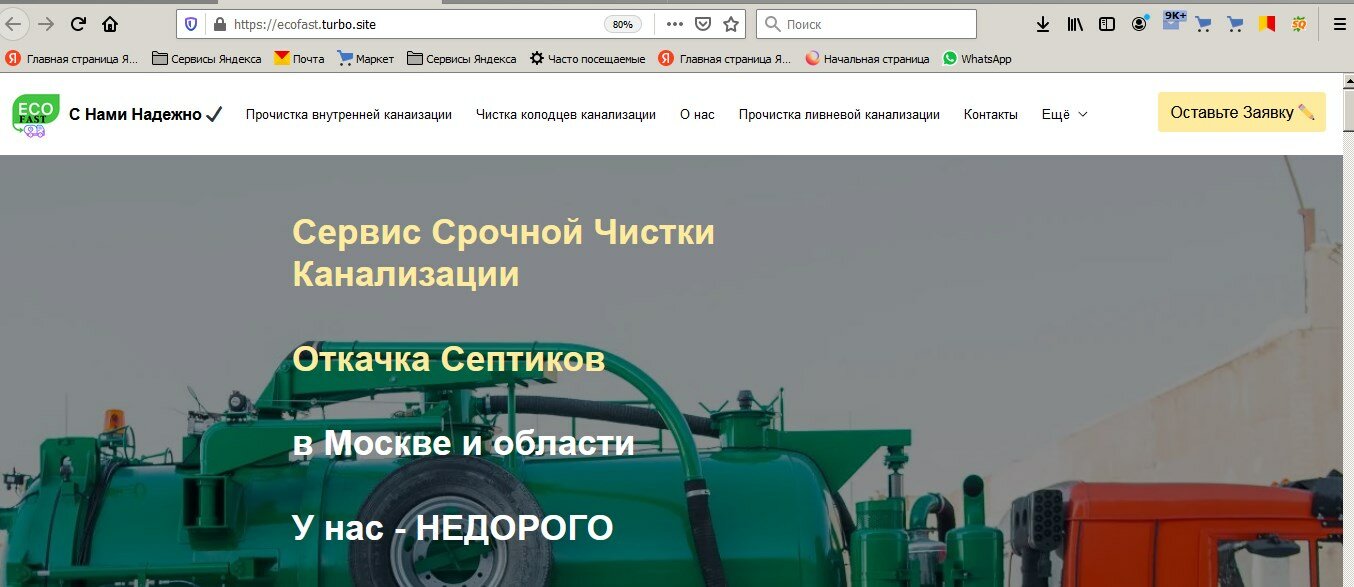1354x587 pixels.
Task: Click the Оставьте Заявку button
Action: click(1242, 112)
